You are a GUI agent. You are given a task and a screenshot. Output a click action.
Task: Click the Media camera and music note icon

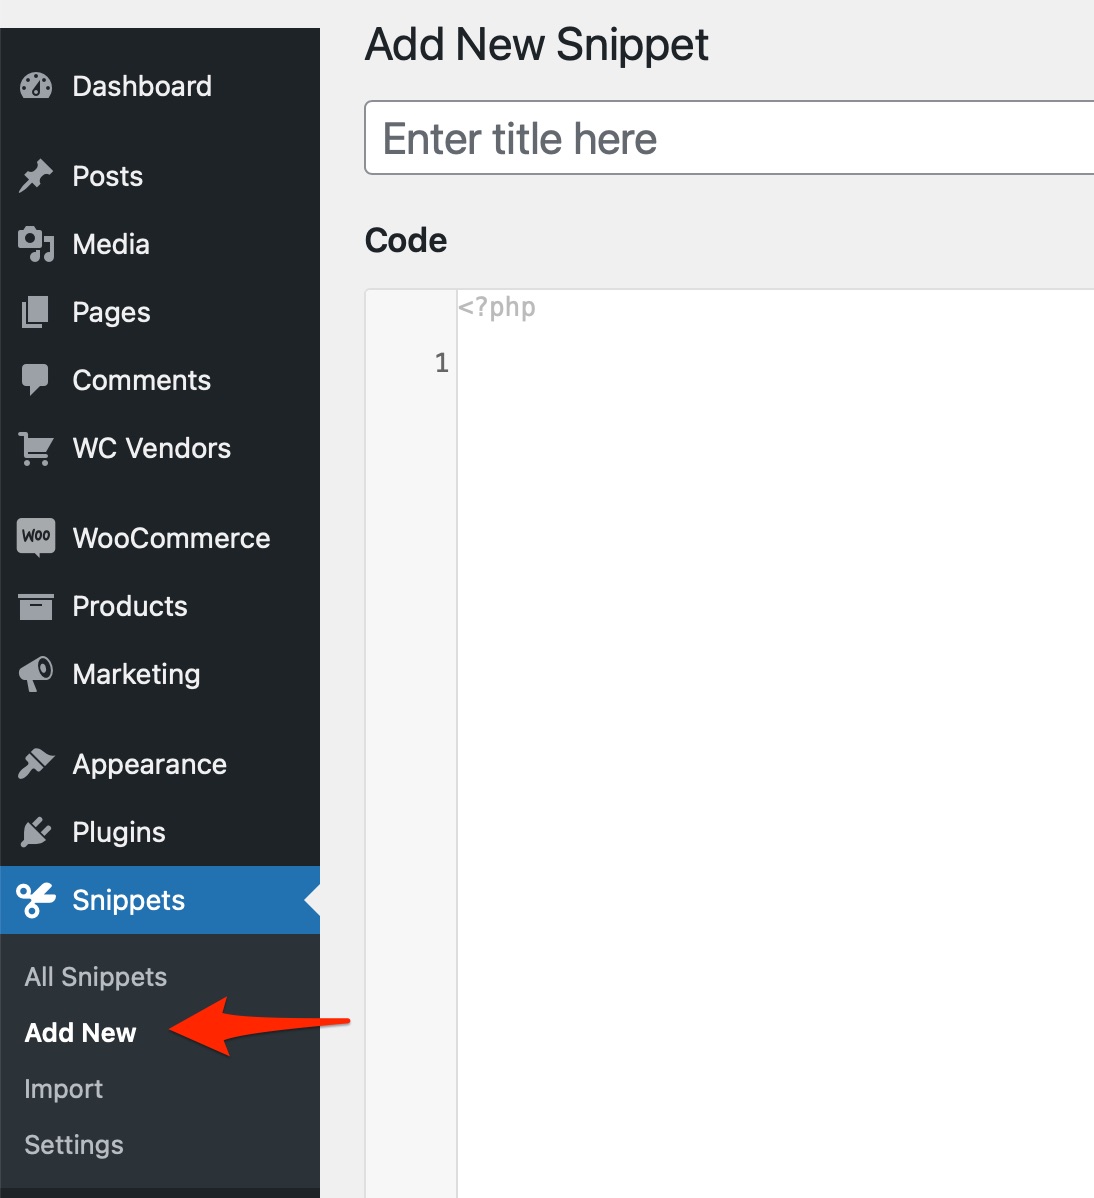(x=36, y=244)
